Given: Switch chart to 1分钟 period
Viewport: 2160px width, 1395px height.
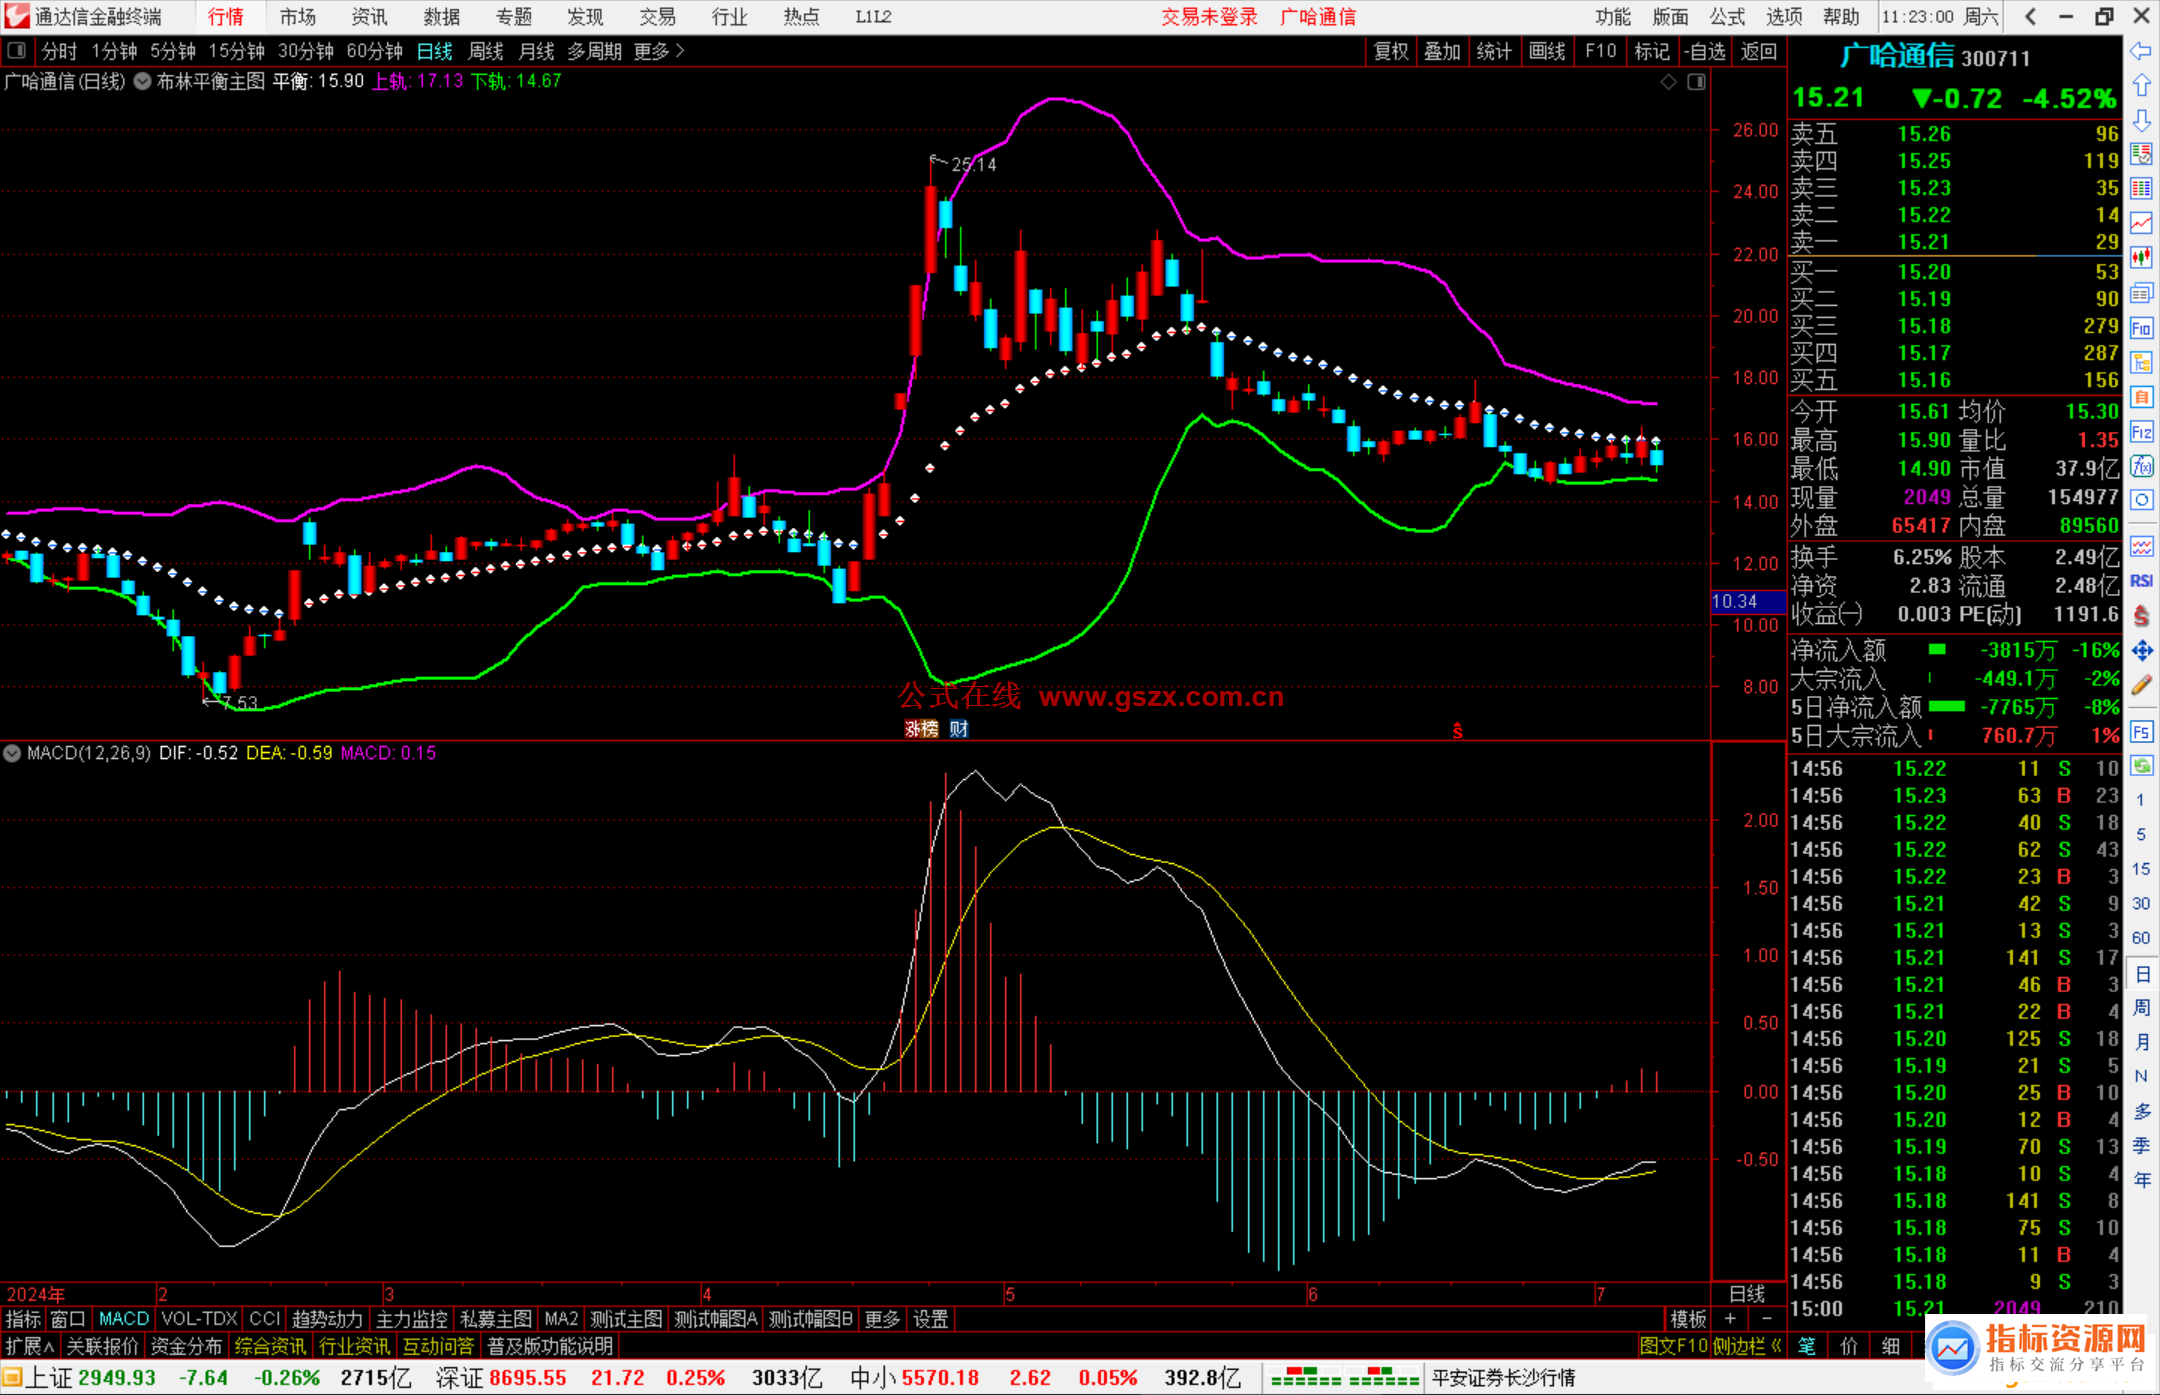Looking at the screenshot, I should (x=114, y=51).
